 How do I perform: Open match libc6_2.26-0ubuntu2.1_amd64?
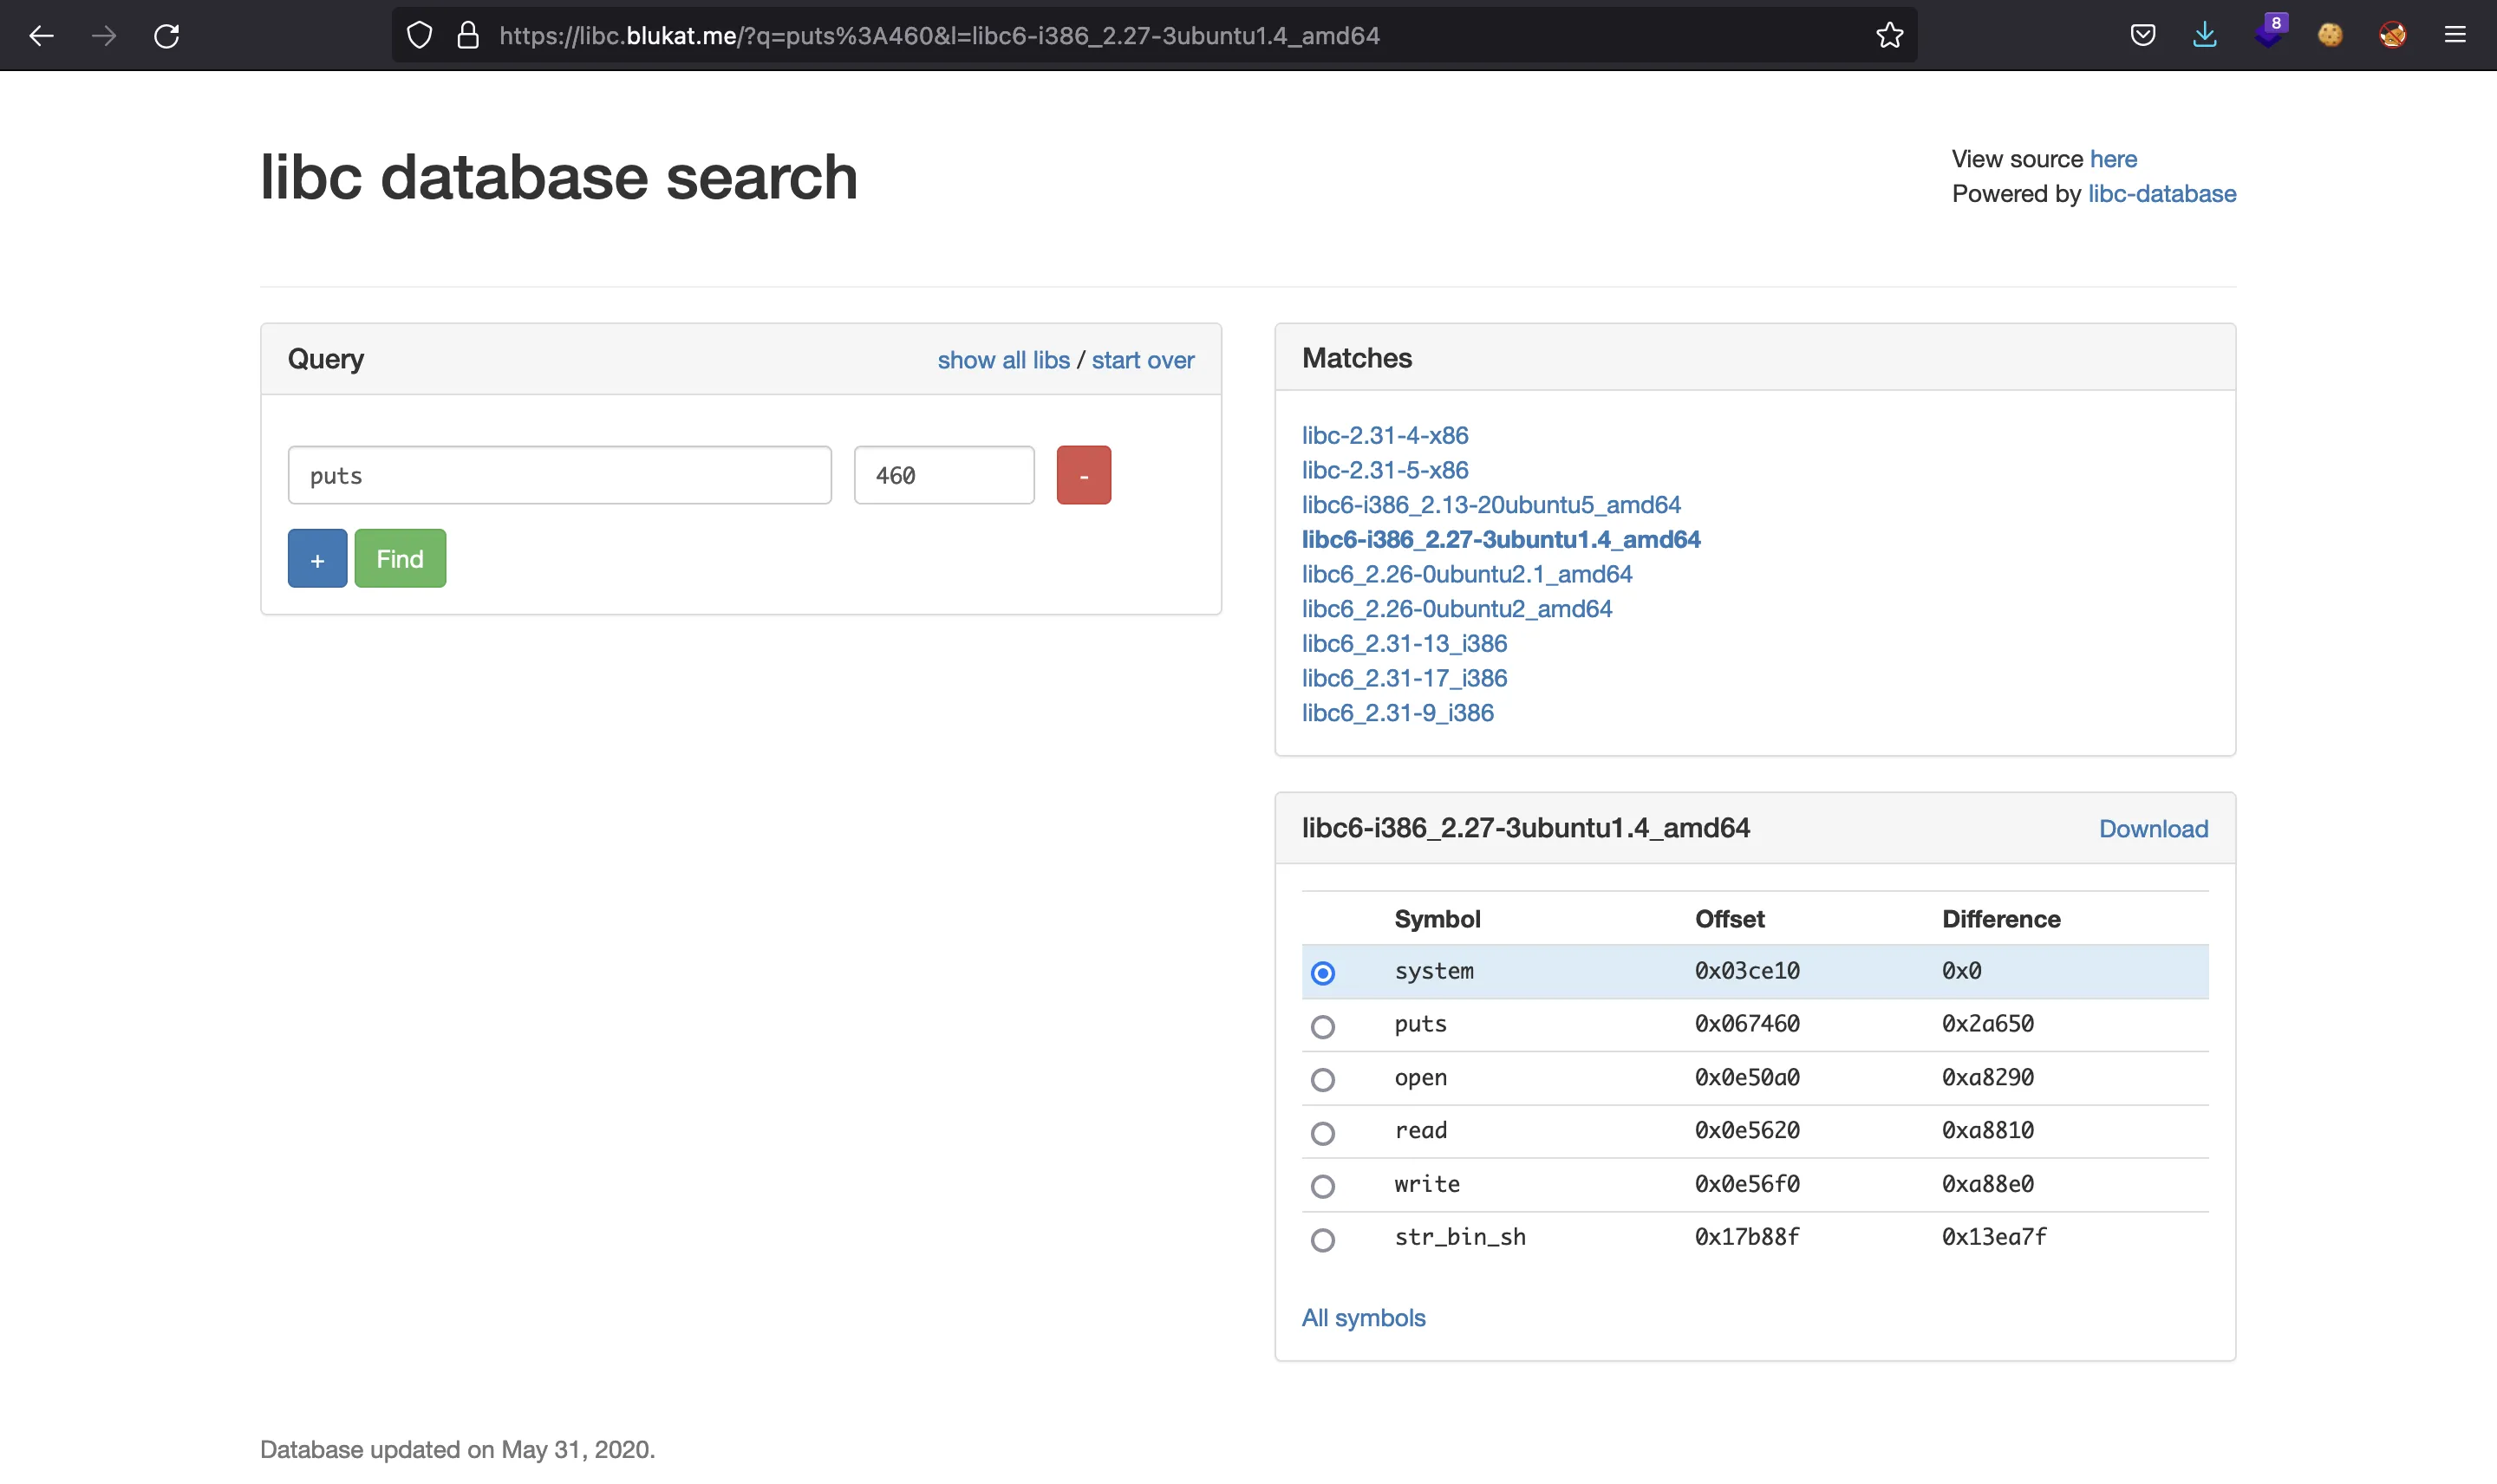(1467, 574)
